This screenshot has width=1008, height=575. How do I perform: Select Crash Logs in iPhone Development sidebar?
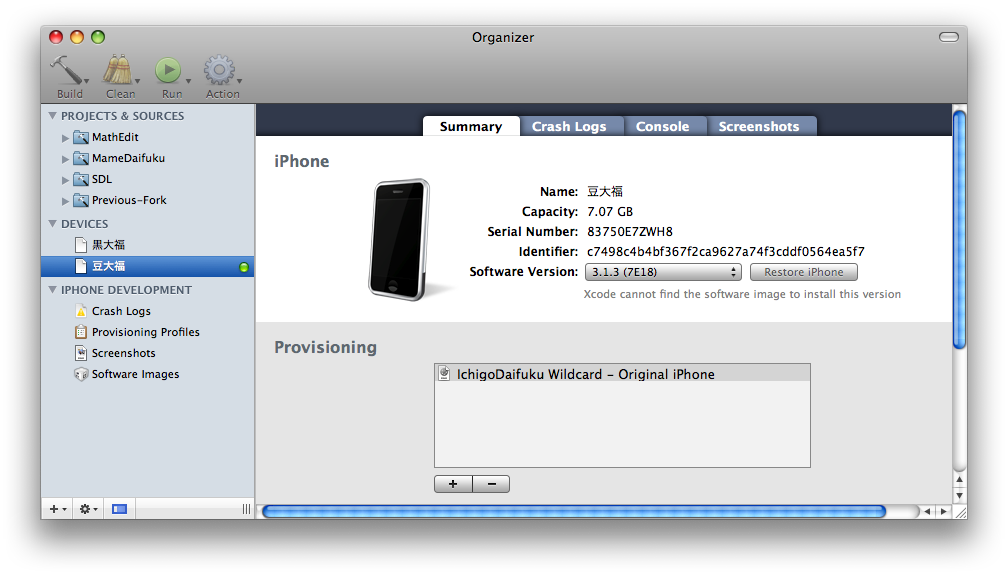[x=121, y=311]
